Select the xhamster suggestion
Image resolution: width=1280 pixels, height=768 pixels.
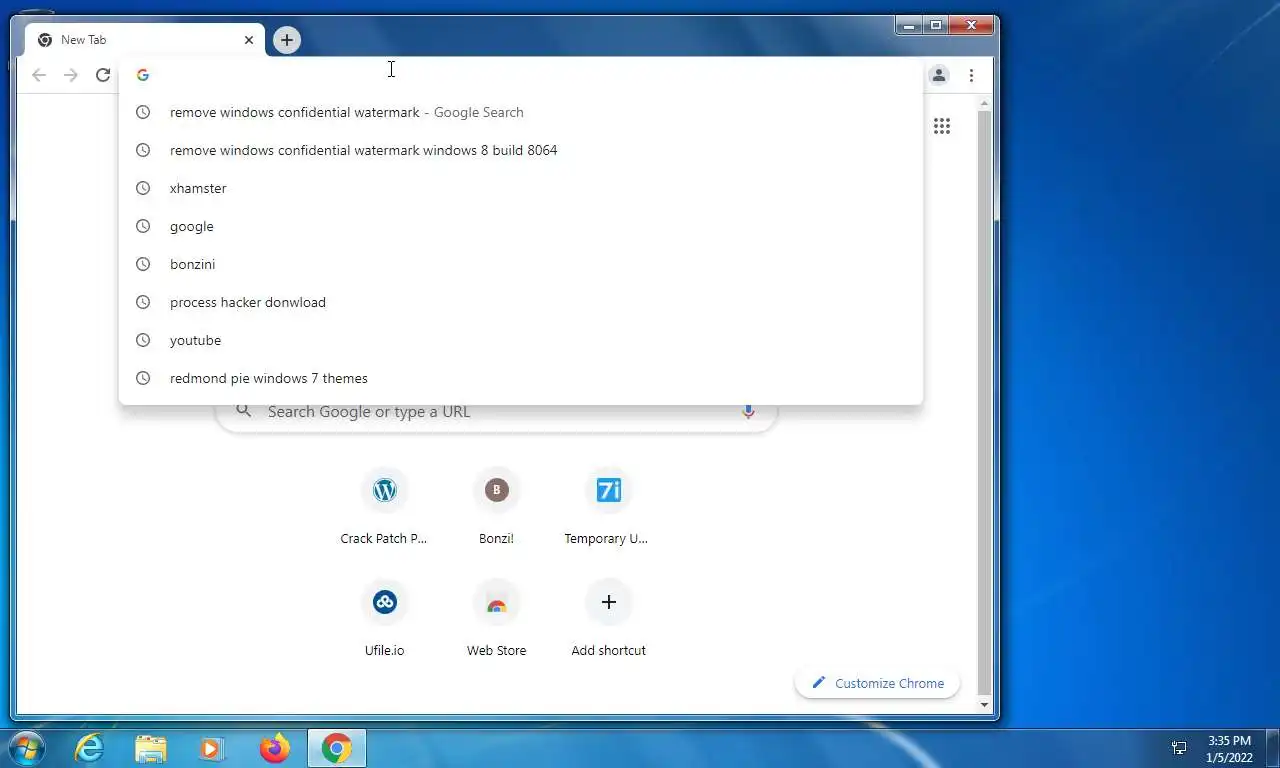point(521,188)
